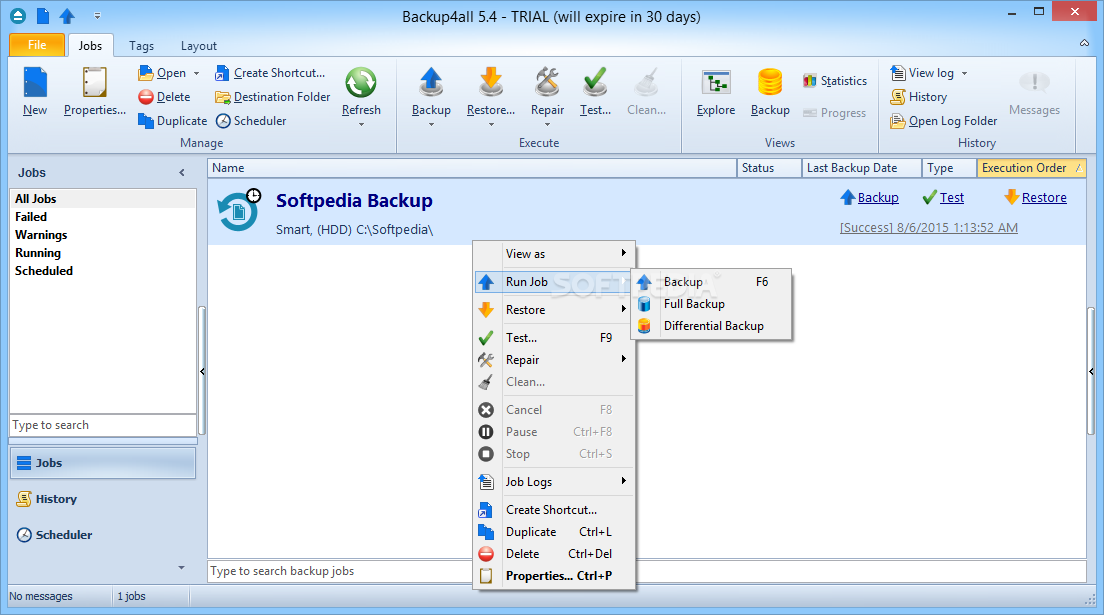Screen dimensions: 1104x615
Task: Open the Open button dropdown arrow
Action: point(196,73)
